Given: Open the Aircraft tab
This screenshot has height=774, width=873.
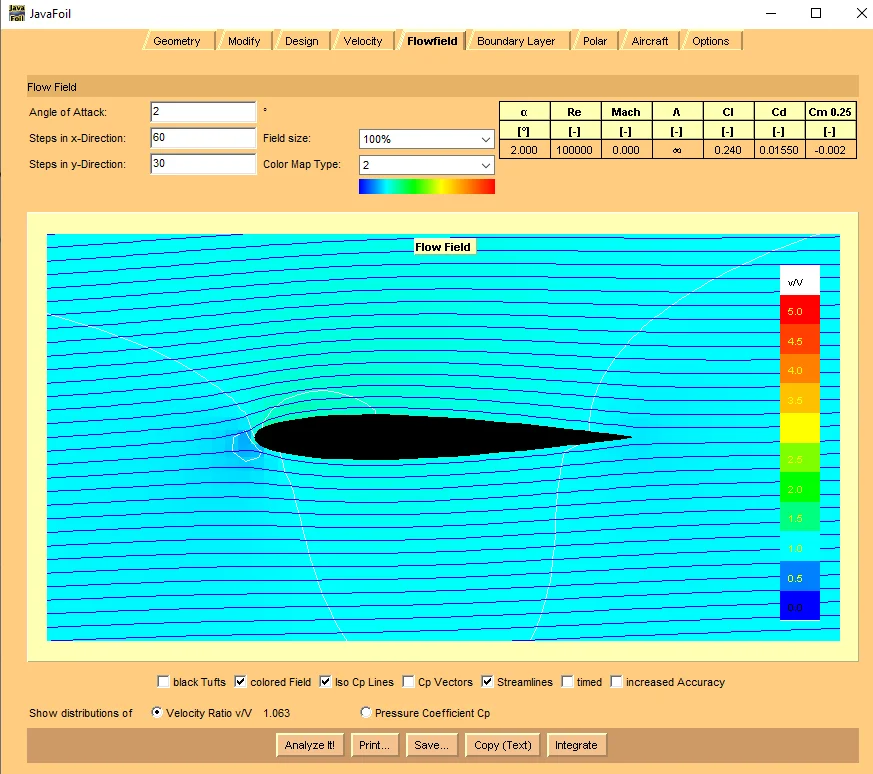Looking at the screenshot, I should (650, 41).
